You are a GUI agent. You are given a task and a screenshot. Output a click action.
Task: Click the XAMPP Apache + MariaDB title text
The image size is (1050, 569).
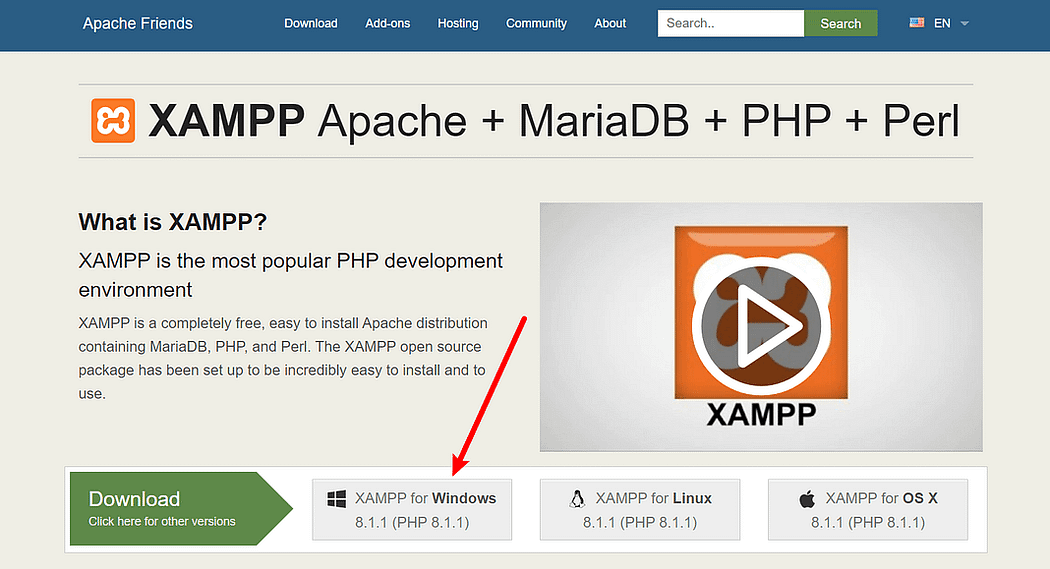(x=554, y=121)
